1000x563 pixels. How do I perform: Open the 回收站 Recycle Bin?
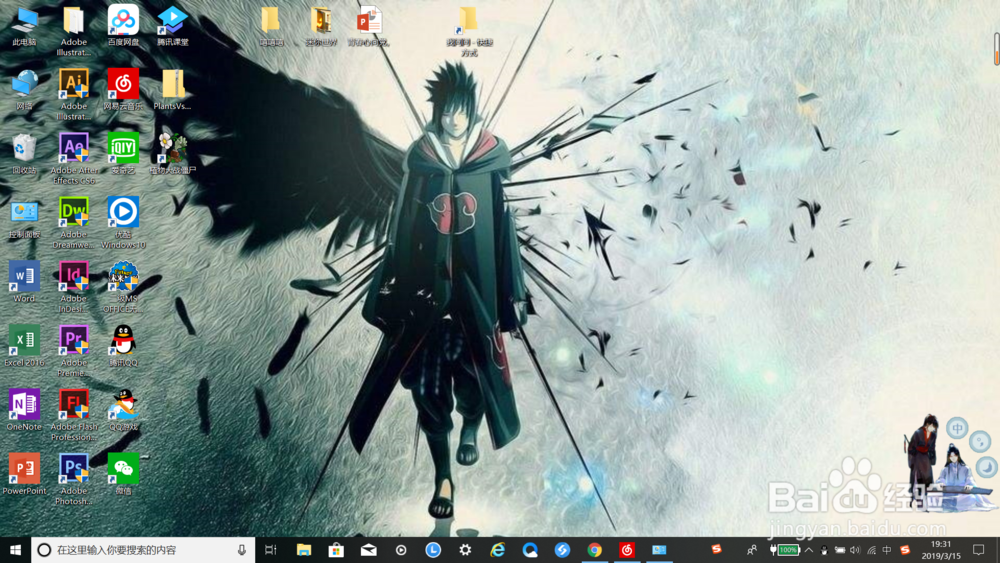[24, 154]
